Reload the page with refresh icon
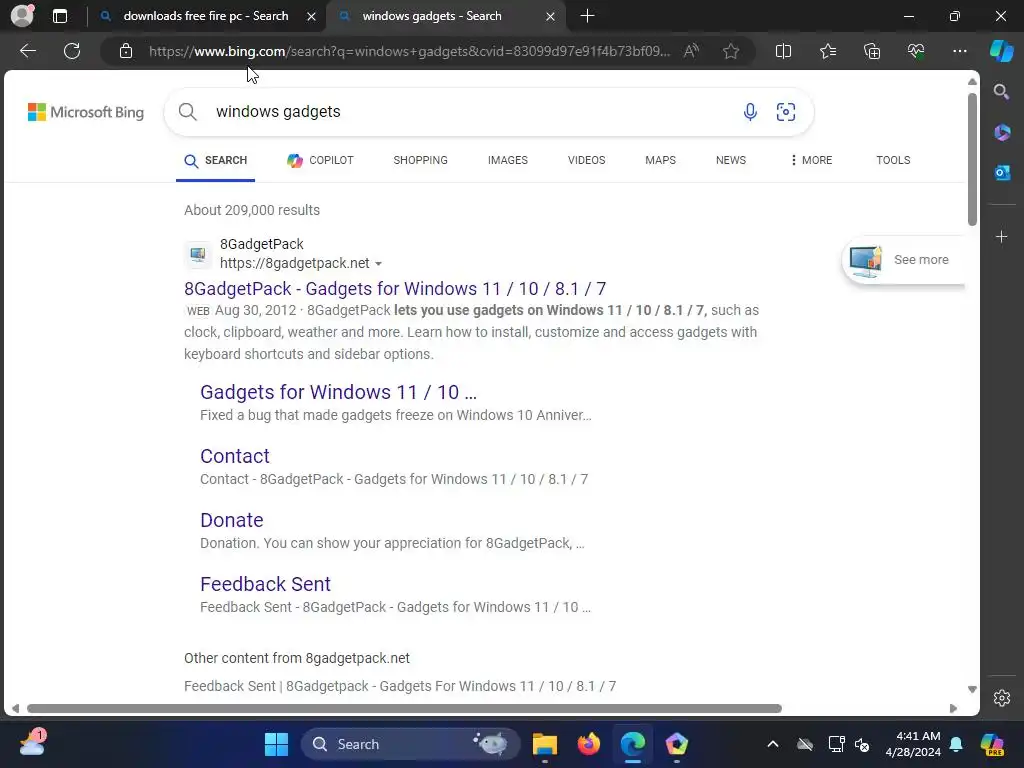The height and width of the screenshot is (768, 1024). coord(72,51)
